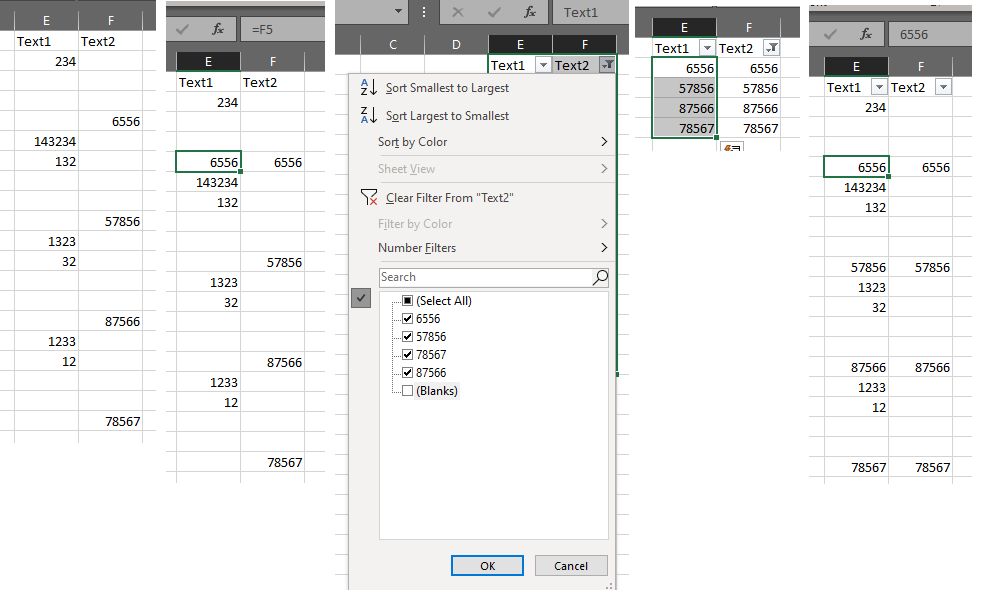Screen dimensions: 991x593
Task: Uncheck the 78567 filter checkbox
Action: tap(408, 355)
